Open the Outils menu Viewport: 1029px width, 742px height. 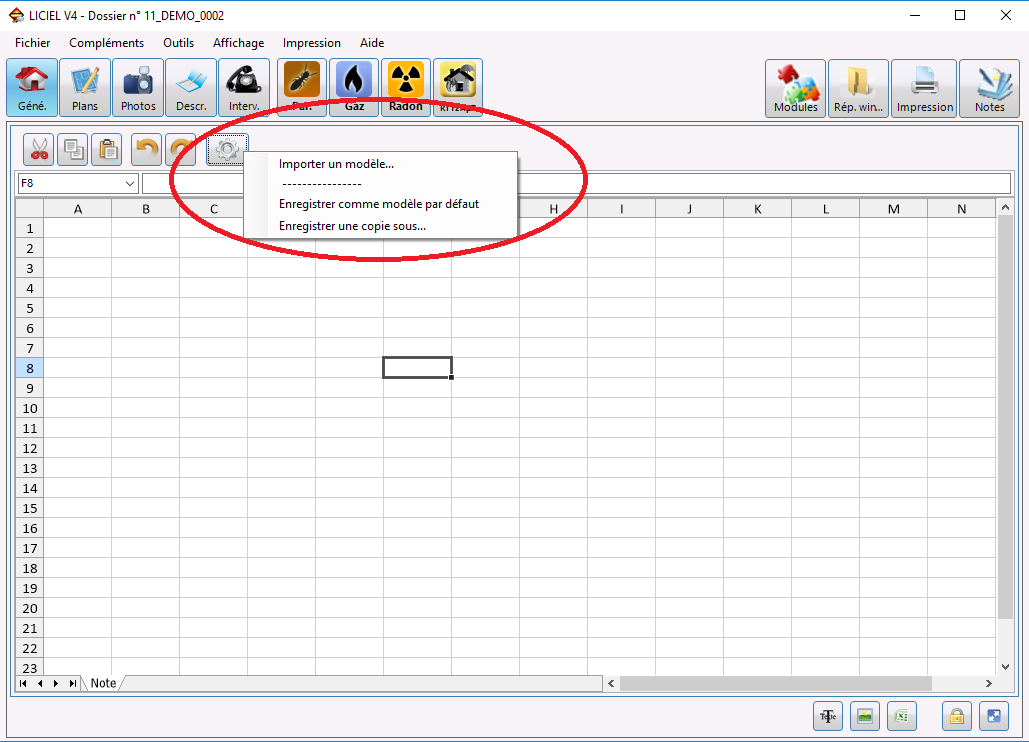click(x=178, y=43)
